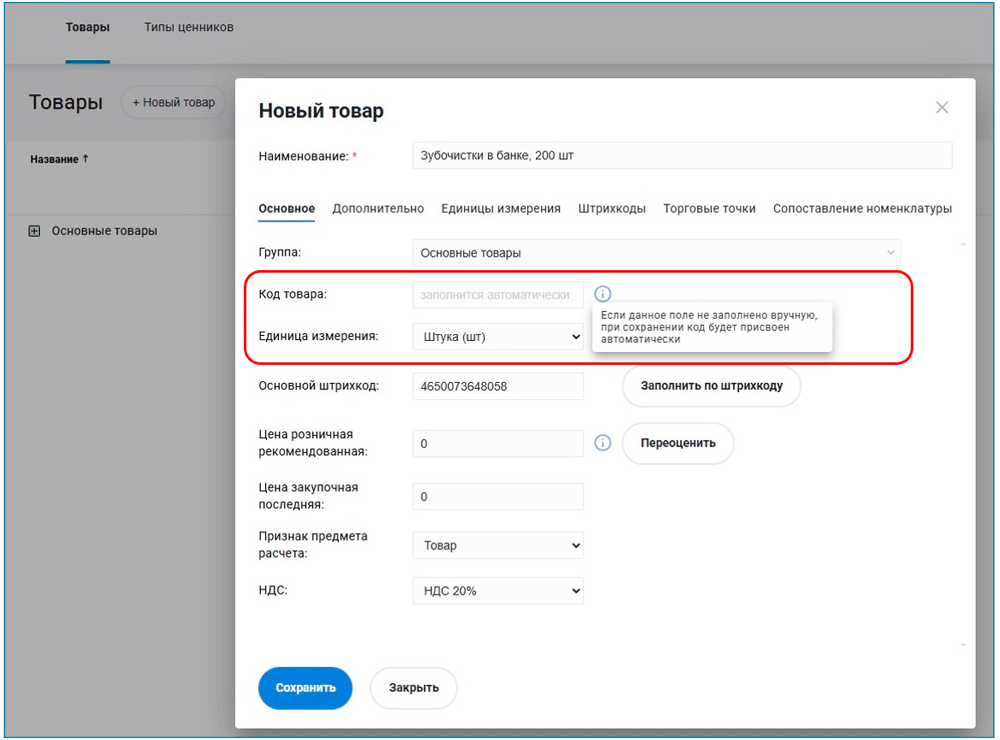Switch to the Единицы измерения tab
1000x740 pixels.
pos(501,209)
